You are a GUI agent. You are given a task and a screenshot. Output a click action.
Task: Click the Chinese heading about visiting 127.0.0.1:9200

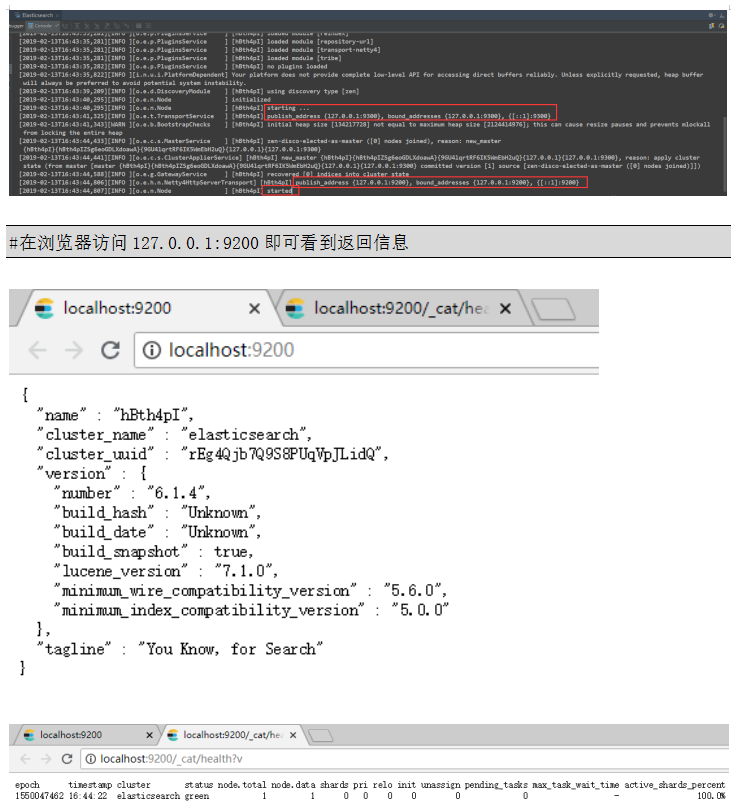[x=209, y=242]
